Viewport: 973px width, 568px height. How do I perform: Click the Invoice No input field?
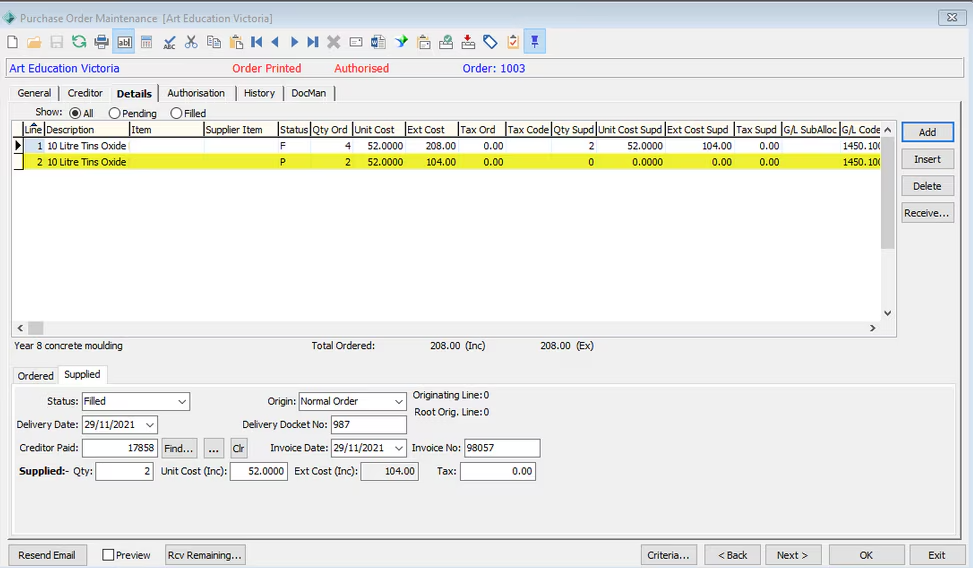coord(502,448)
